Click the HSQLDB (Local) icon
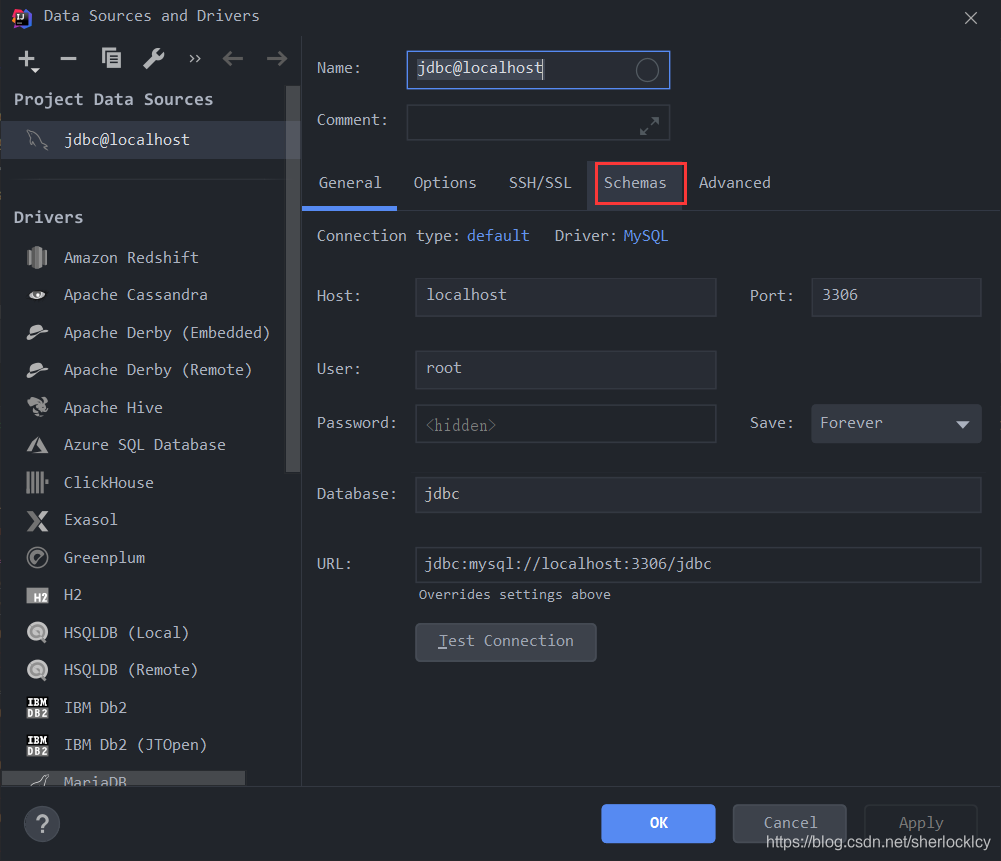This screenshot has height=861, width=1001. pyautogui.click(x=37, y=633)
